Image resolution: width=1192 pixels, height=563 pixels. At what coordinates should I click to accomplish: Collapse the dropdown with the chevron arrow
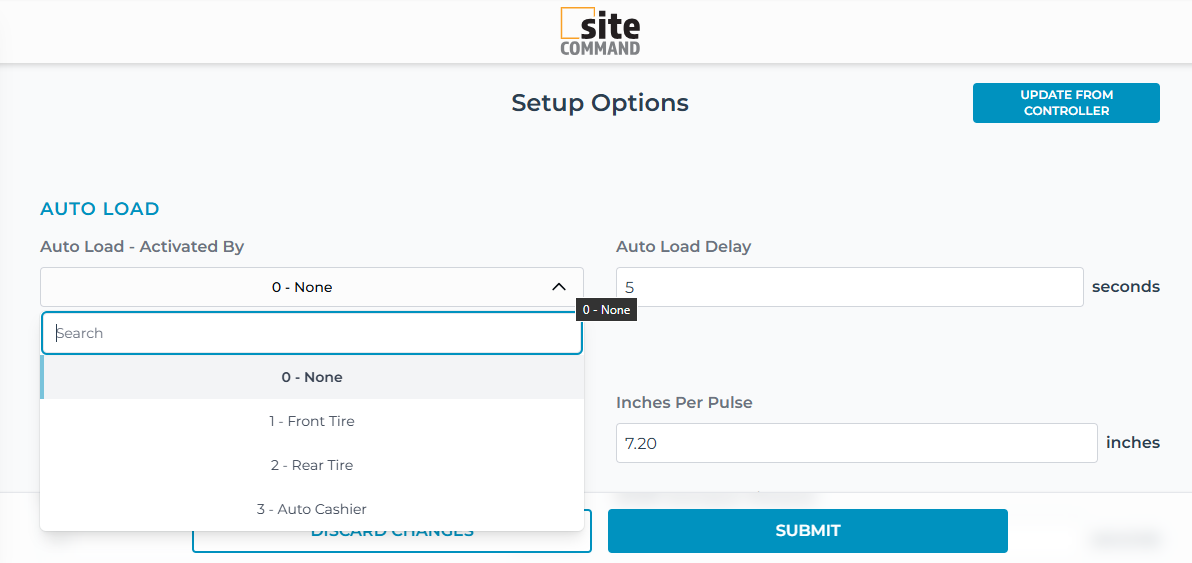tap(558, 287)
